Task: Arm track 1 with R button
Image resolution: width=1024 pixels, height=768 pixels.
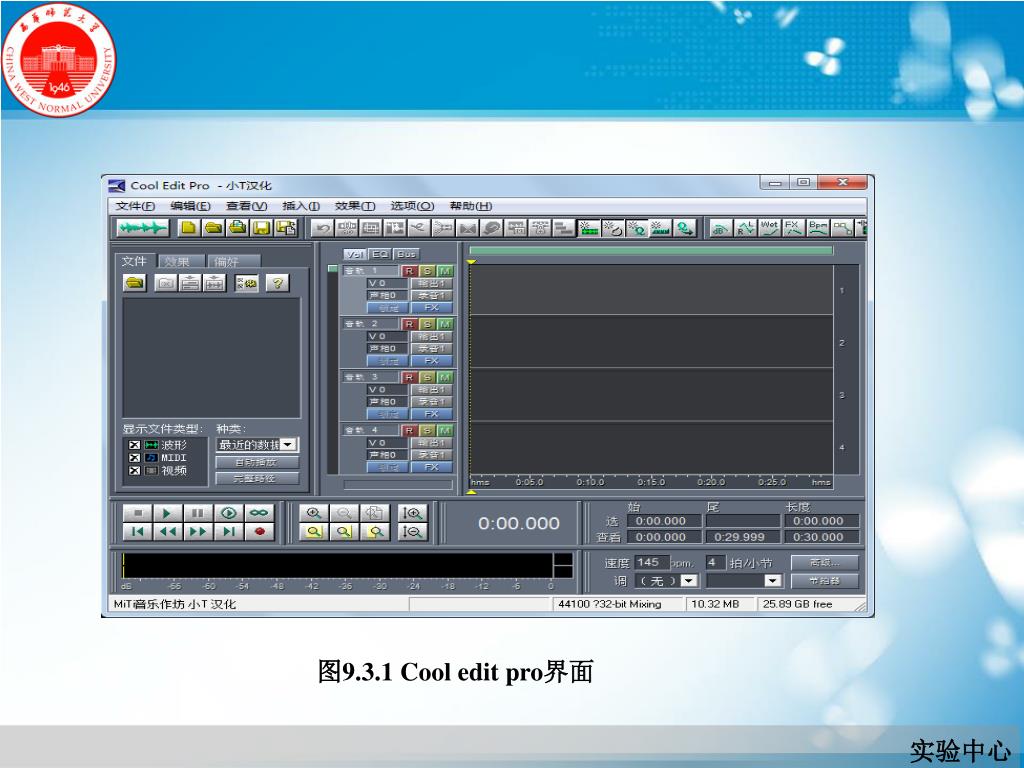Action: 409,271
